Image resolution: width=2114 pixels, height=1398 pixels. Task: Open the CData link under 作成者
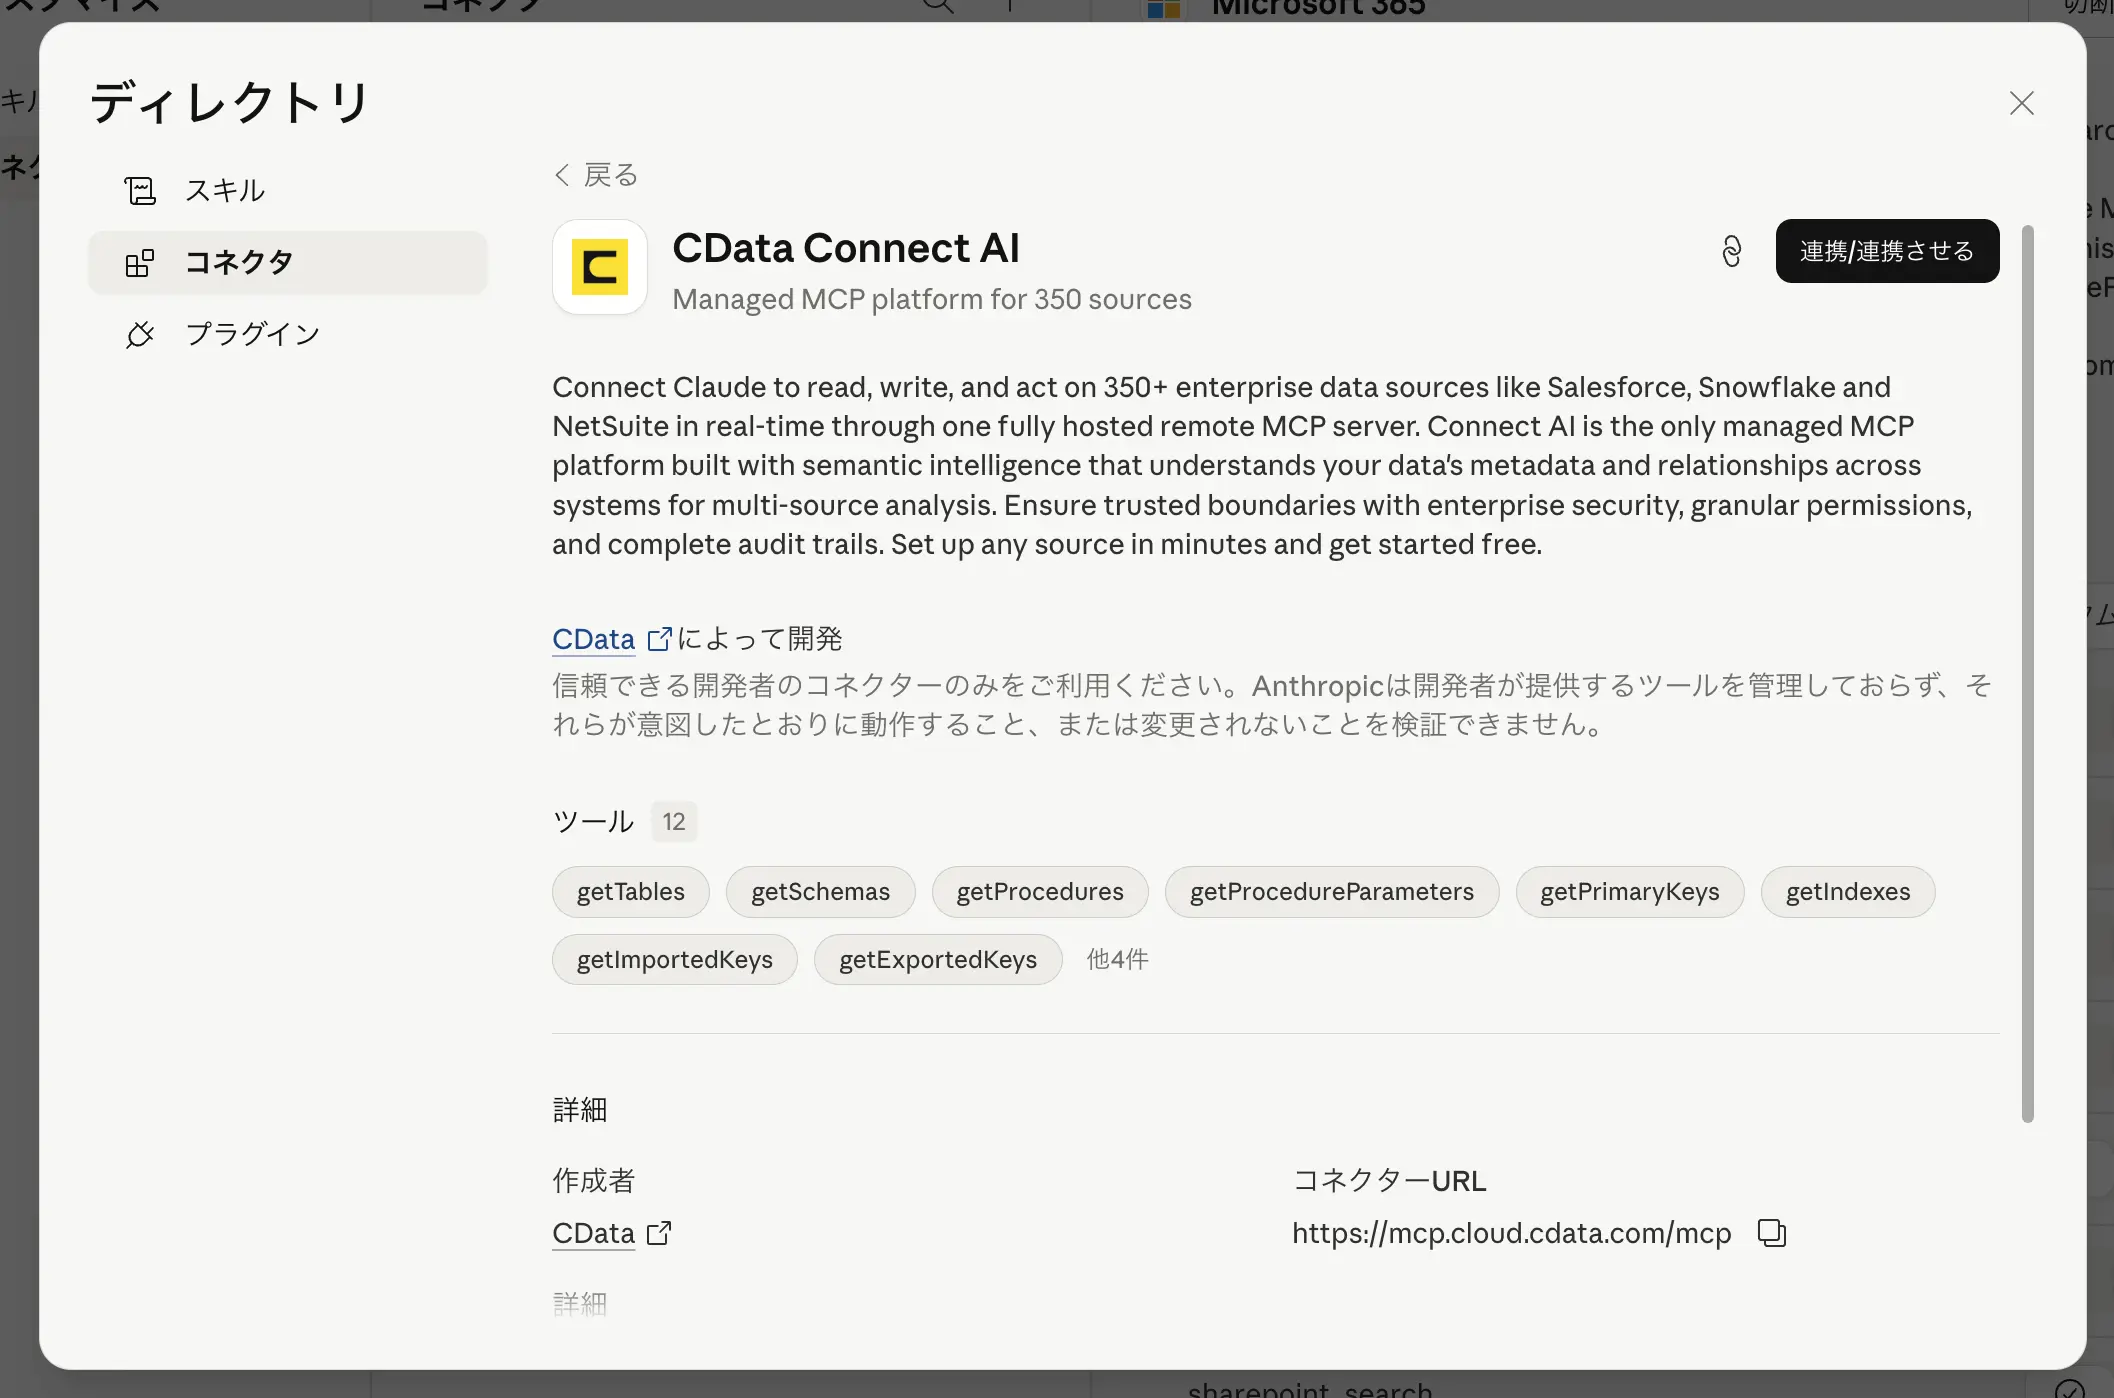594,1233
